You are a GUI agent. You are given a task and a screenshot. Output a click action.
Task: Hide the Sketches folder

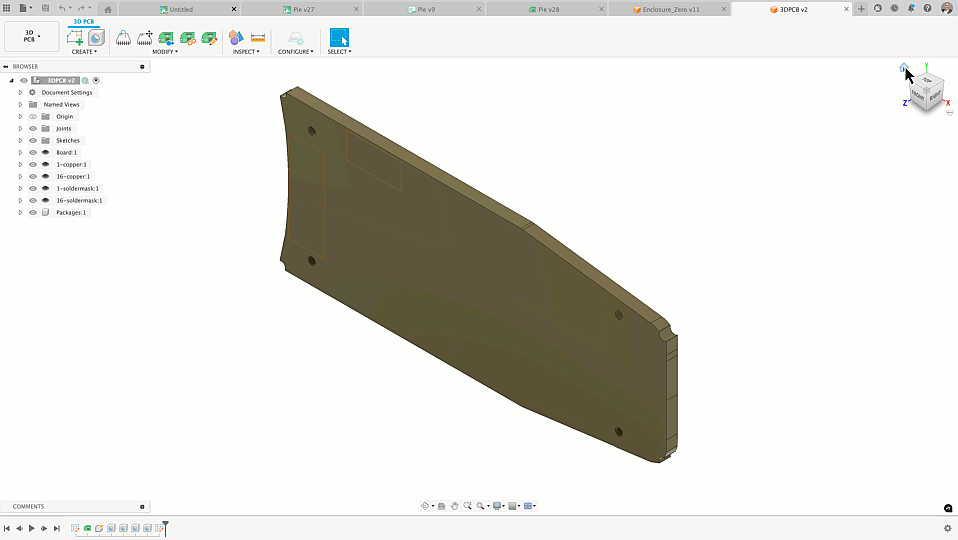(x=33, y=140)
